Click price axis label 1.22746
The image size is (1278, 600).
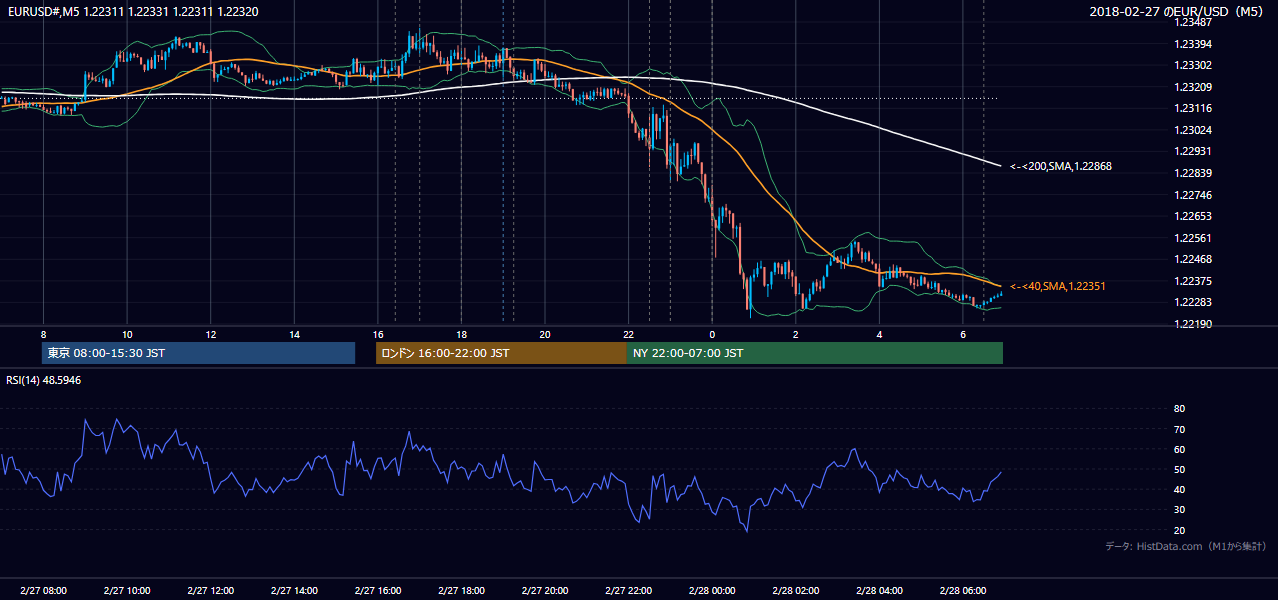tap(1192, 195)
